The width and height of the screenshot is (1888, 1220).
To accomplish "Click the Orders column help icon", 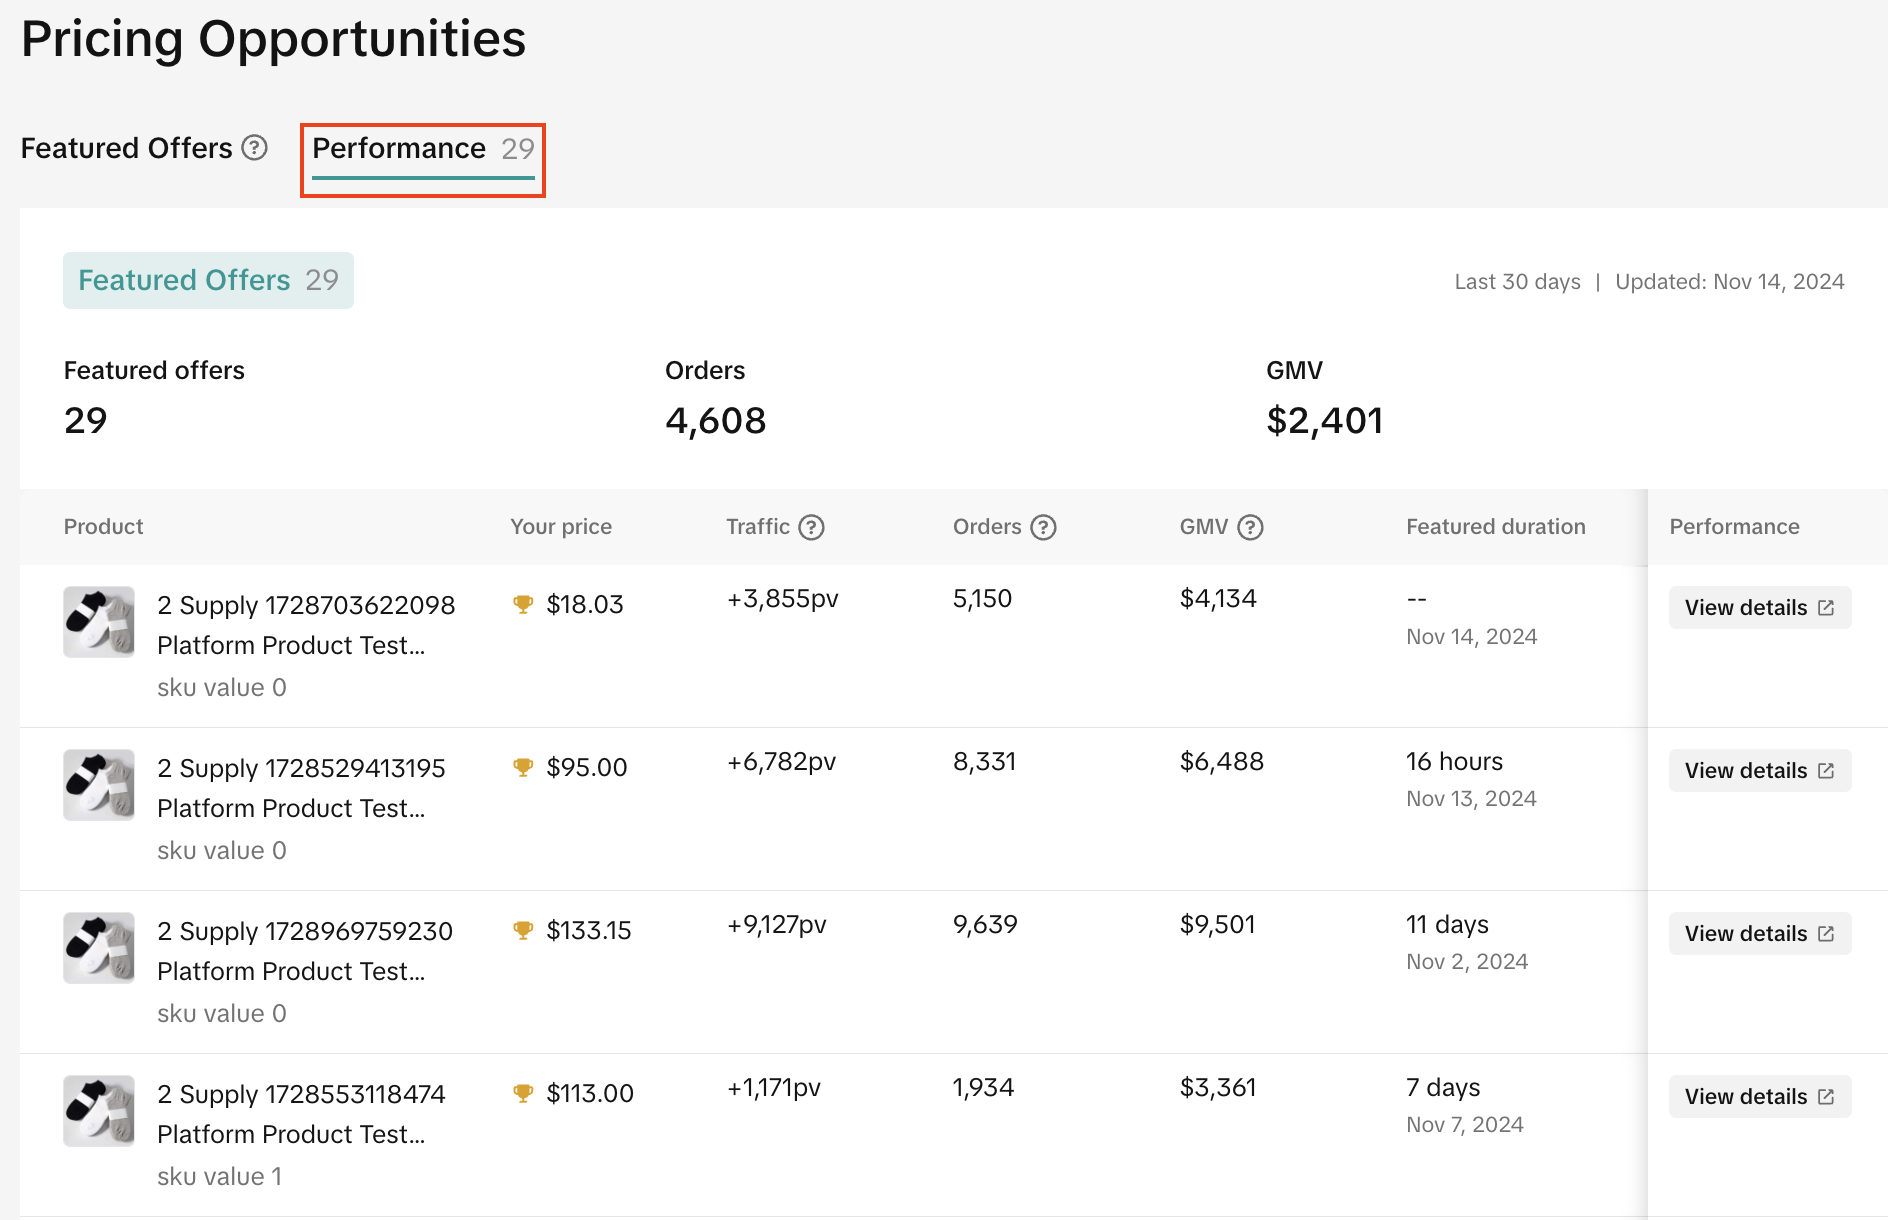I will tap(1043, 527).
